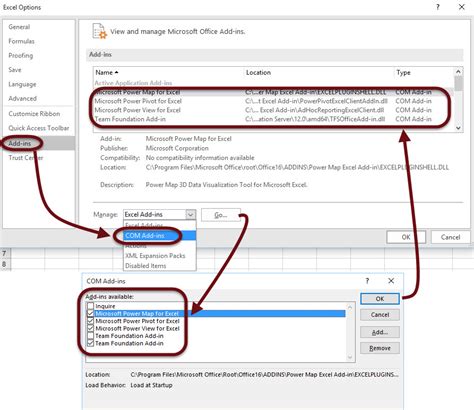Select the Add-ins category in sidebar

coord(39,143)
